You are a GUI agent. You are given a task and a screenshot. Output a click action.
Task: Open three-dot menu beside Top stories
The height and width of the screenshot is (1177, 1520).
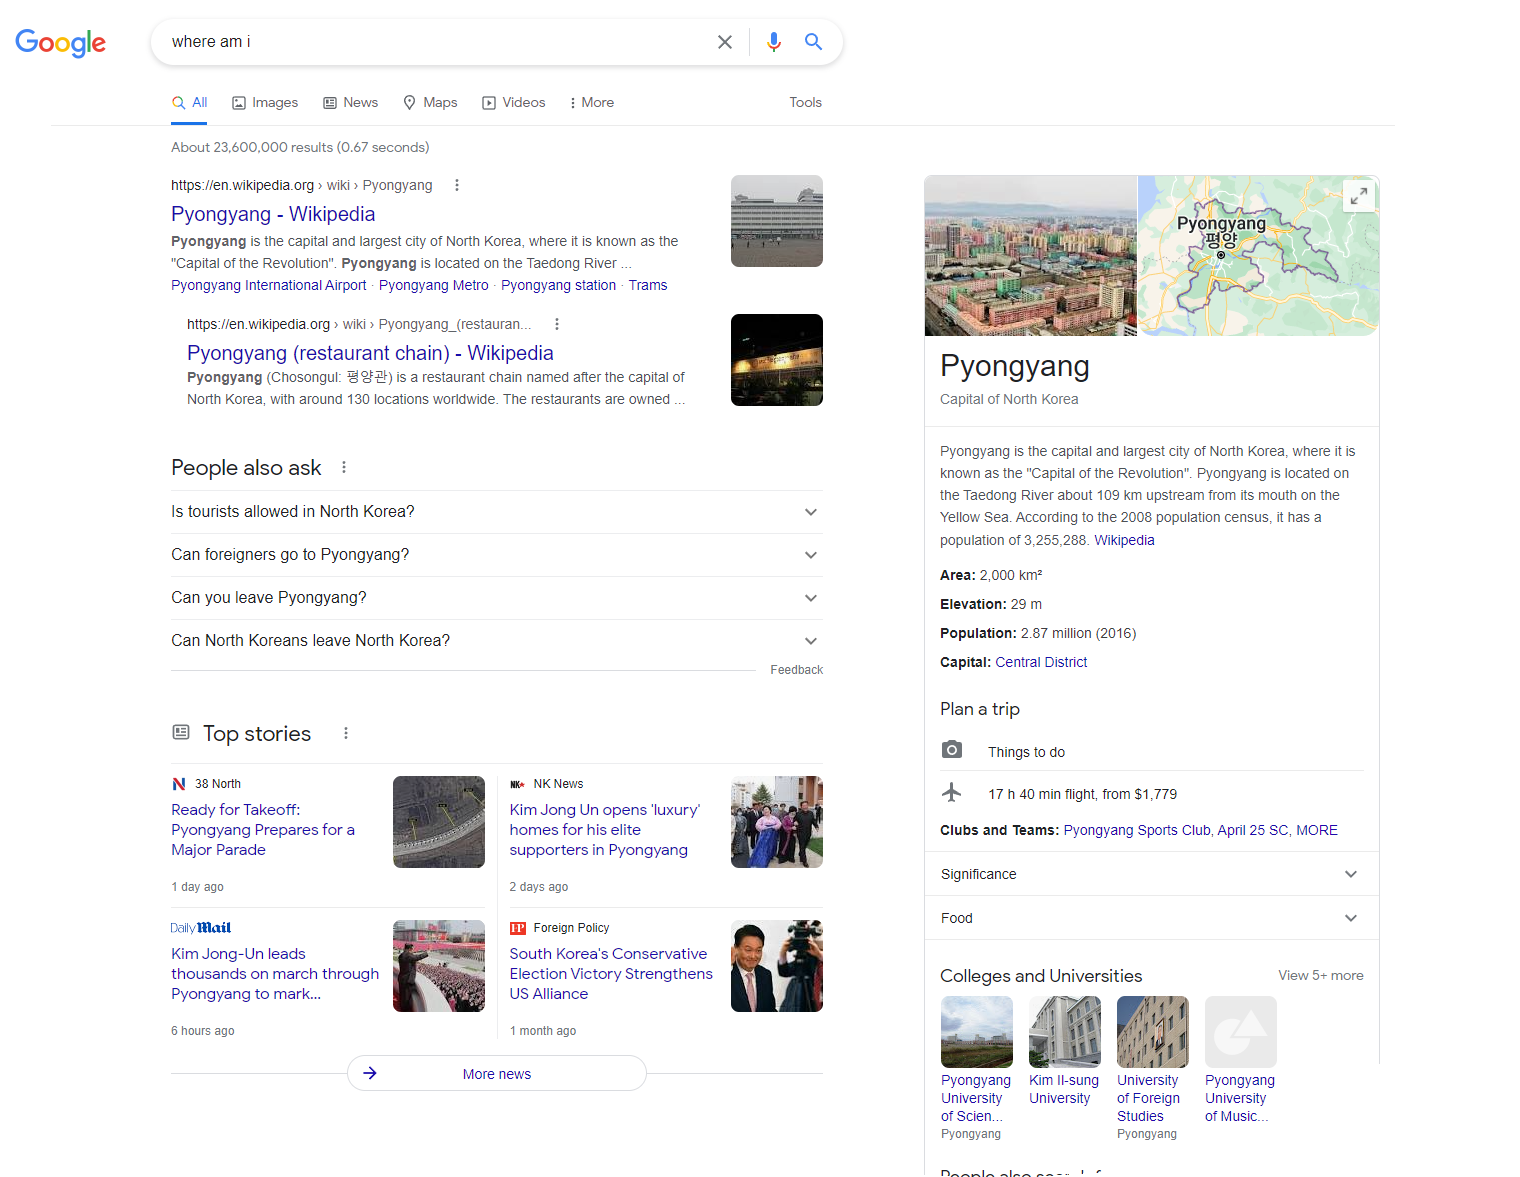pyautogui.click(x=346, y=733)
